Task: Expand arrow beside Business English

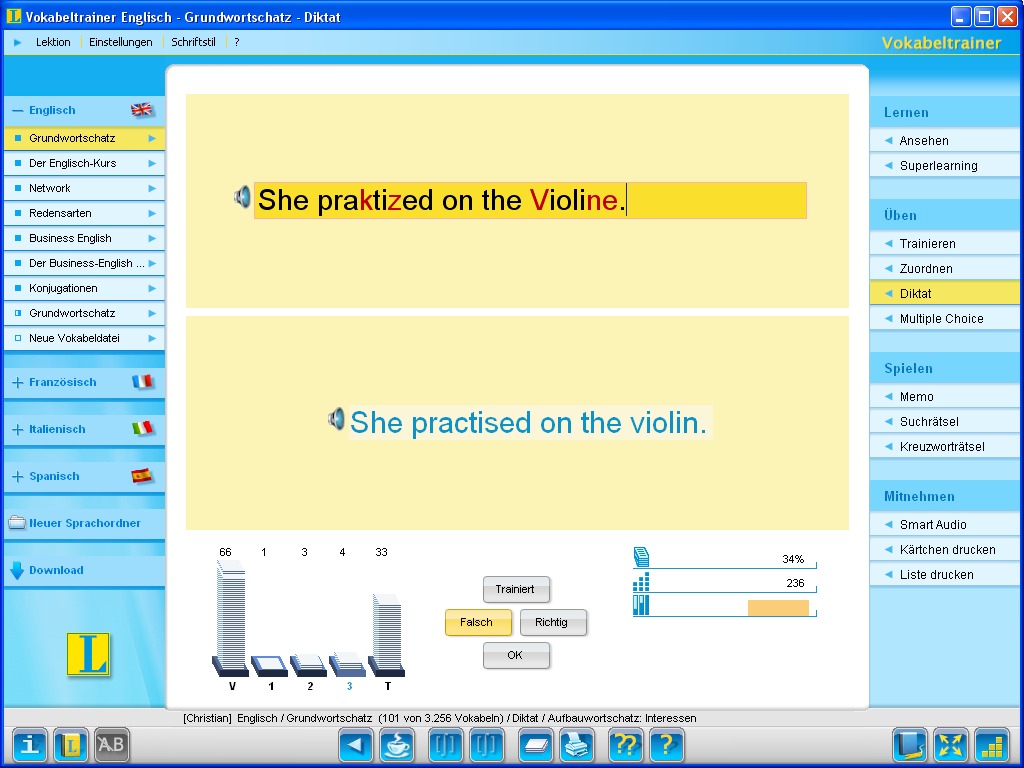Action: pos(152,238)
